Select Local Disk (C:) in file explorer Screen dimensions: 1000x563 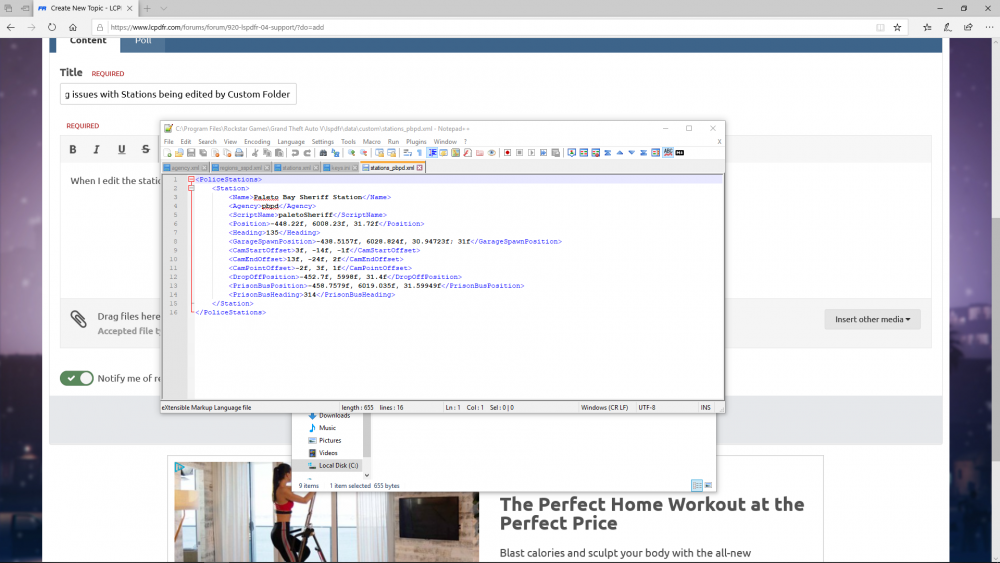pyautogui.click(x=338, y=465)
